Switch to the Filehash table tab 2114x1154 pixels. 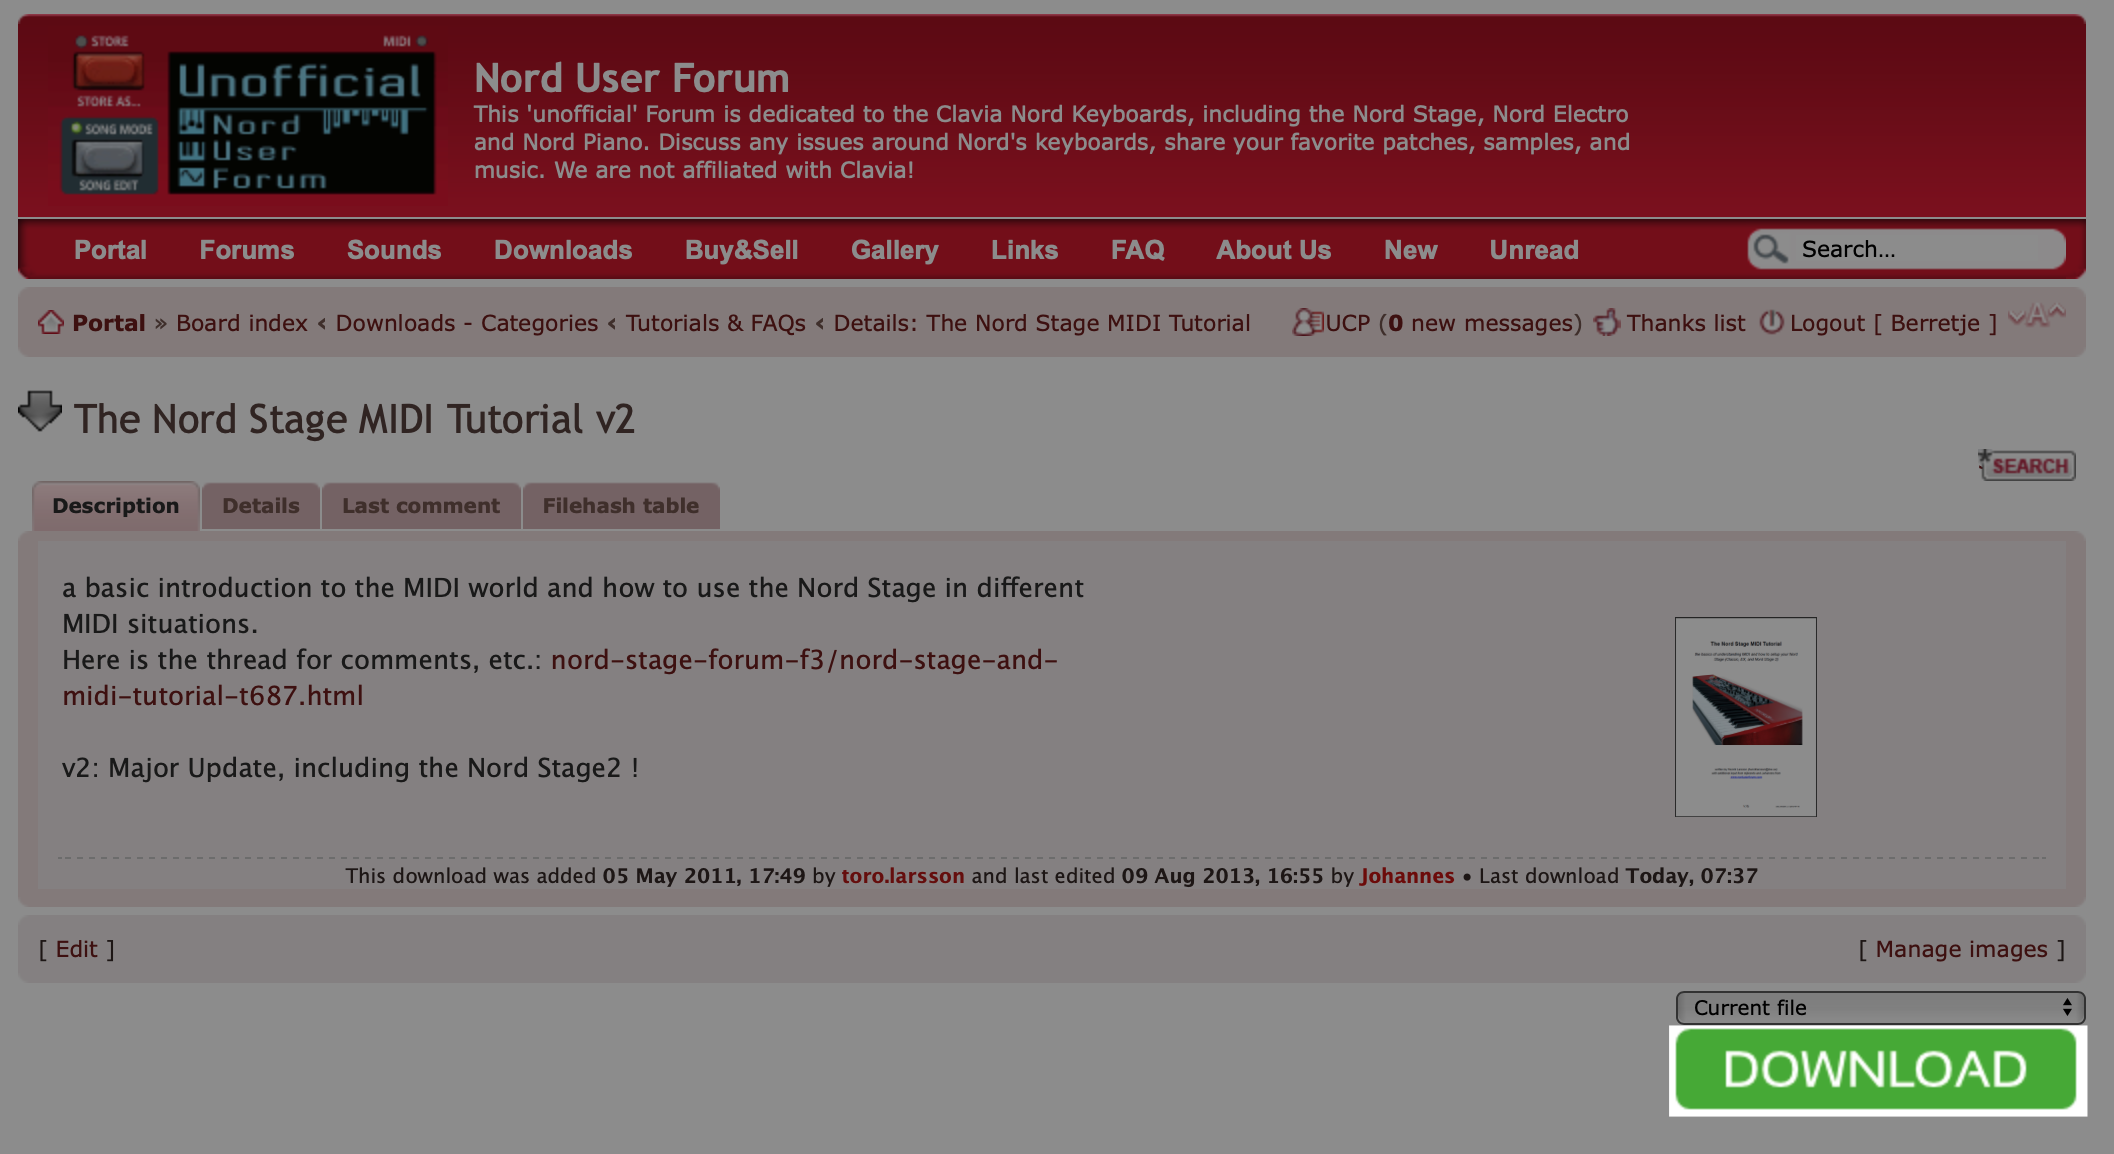621,506
